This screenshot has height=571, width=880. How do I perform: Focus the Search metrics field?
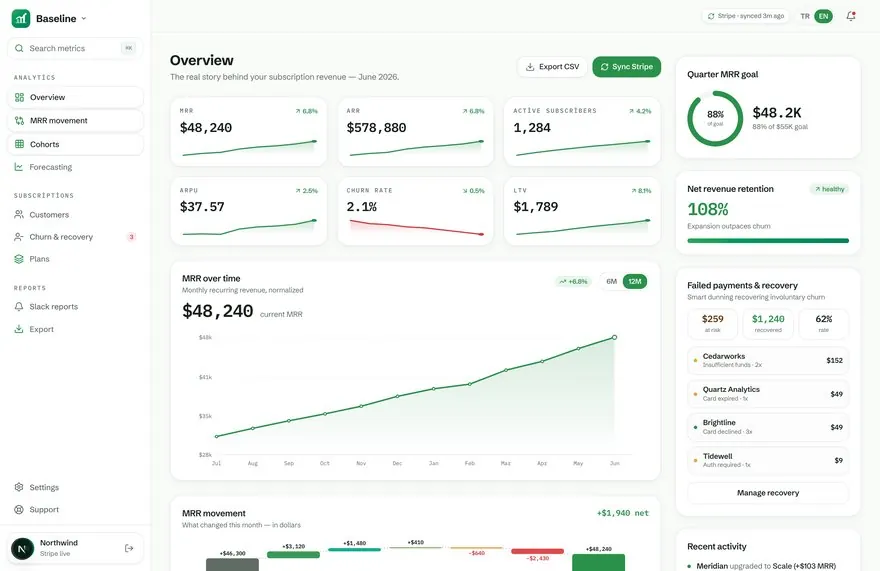click(75, 48)
